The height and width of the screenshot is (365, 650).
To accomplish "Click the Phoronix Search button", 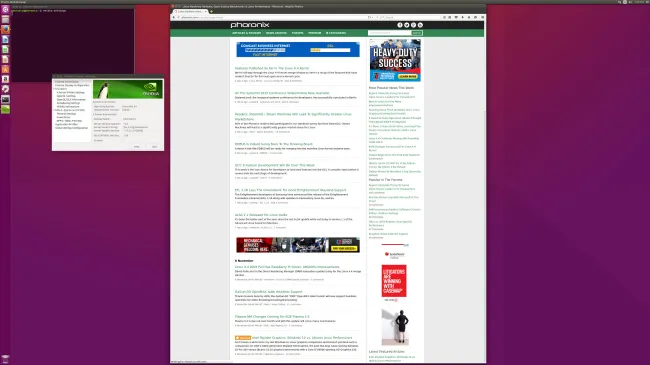I will (x=417, y=33).
